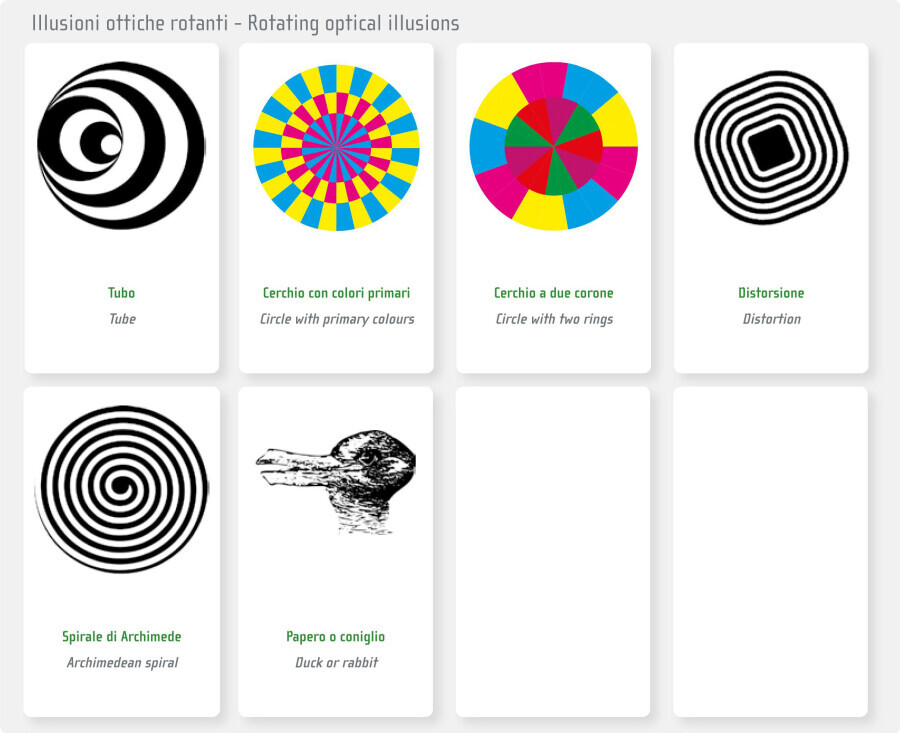Screen dimensions: 900x733
Task: Open the Archimedean spiral image
Action: [122, 489]
